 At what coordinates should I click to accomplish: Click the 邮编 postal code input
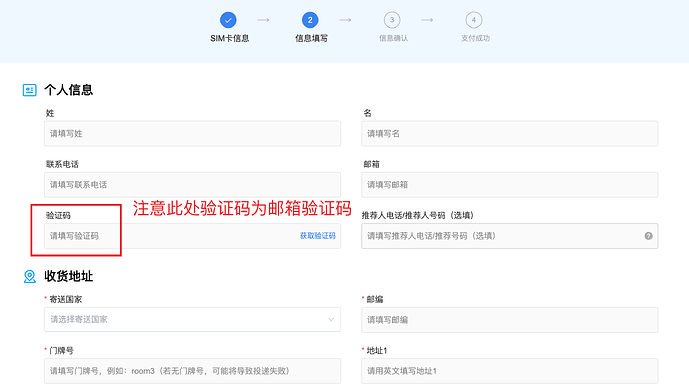click(x=510, y=320)
